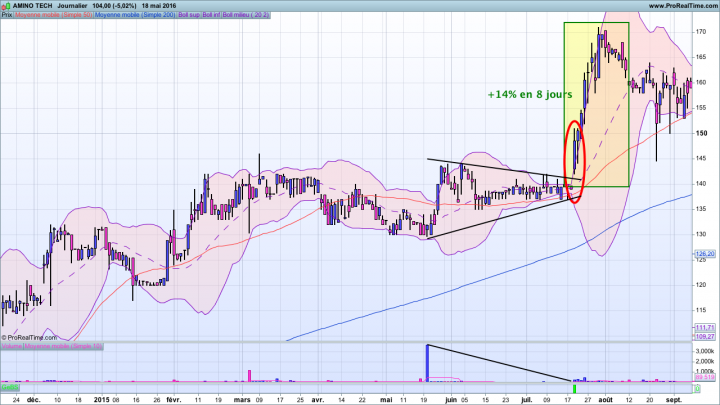
Task: Click the 111,71 purple price tag
Action: (705, 327)
